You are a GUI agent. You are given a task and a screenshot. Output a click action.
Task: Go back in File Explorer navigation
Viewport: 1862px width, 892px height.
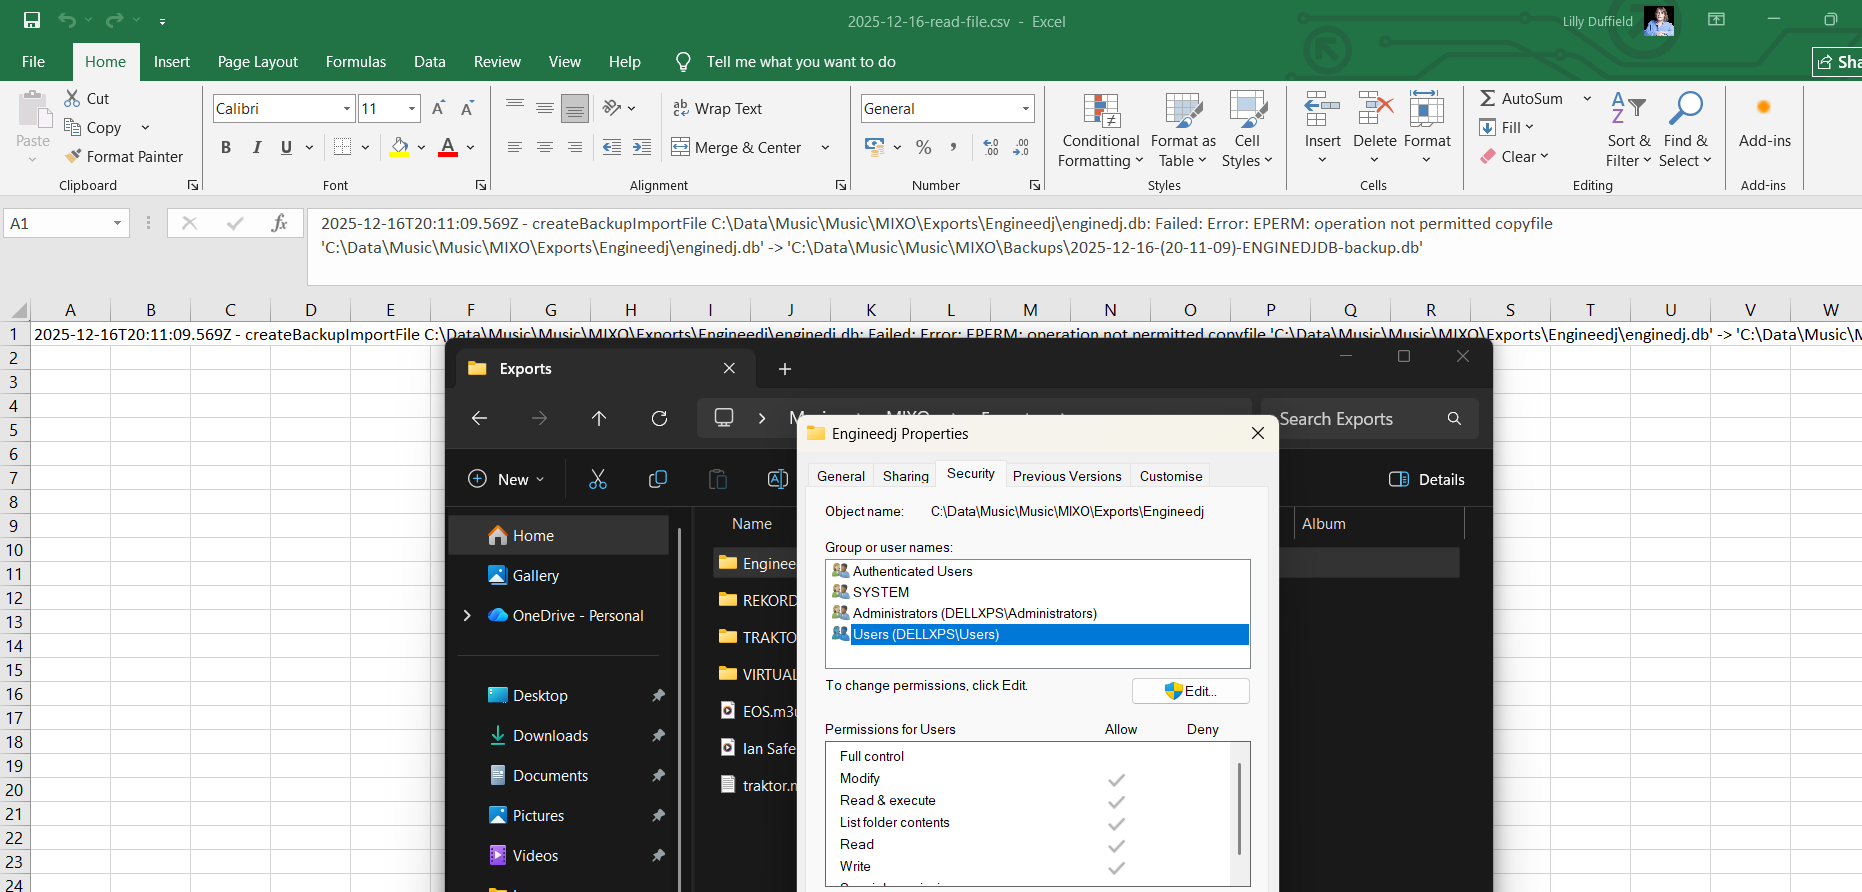(480, 418)
